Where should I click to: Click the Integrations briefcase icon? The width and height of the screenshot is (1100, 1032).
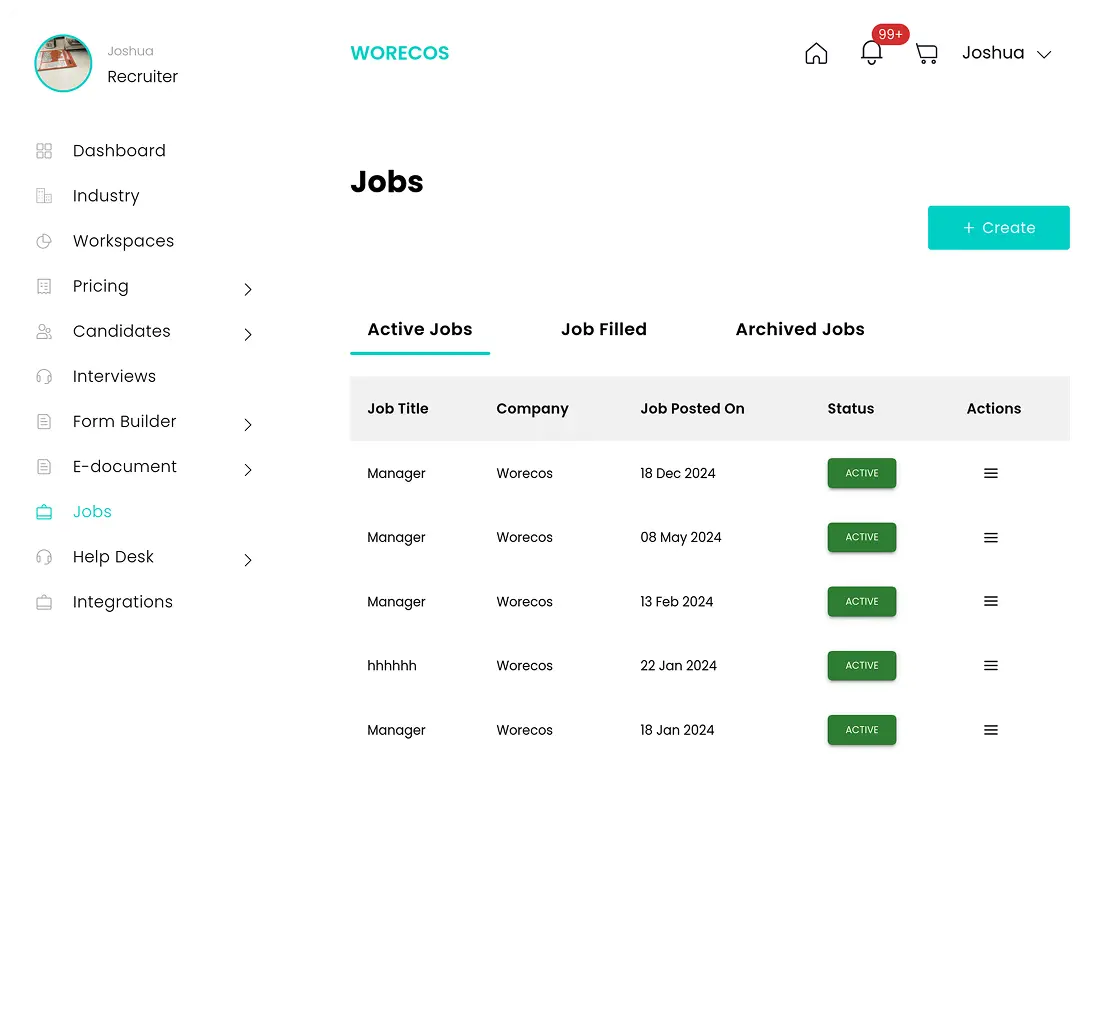click(44, 602)
